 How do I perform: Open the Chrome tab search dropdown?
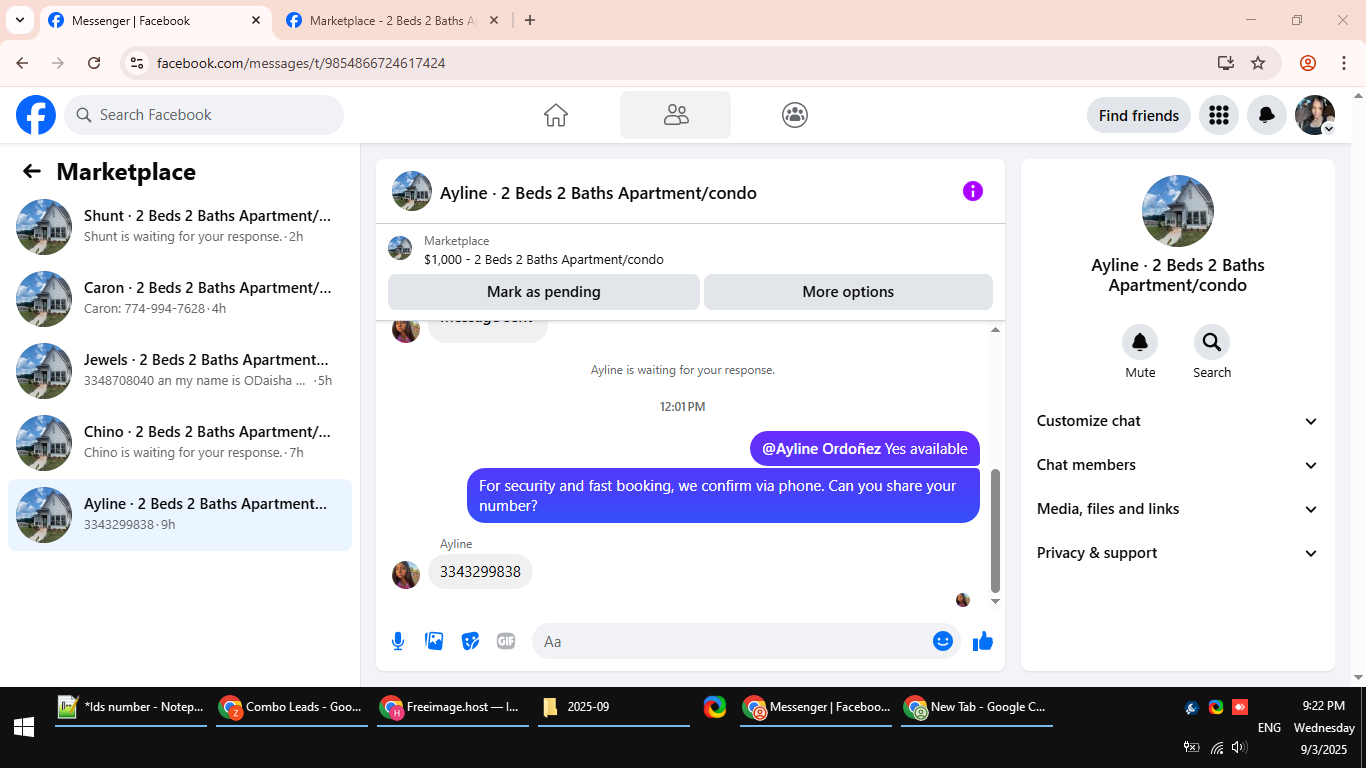[19, 20]
